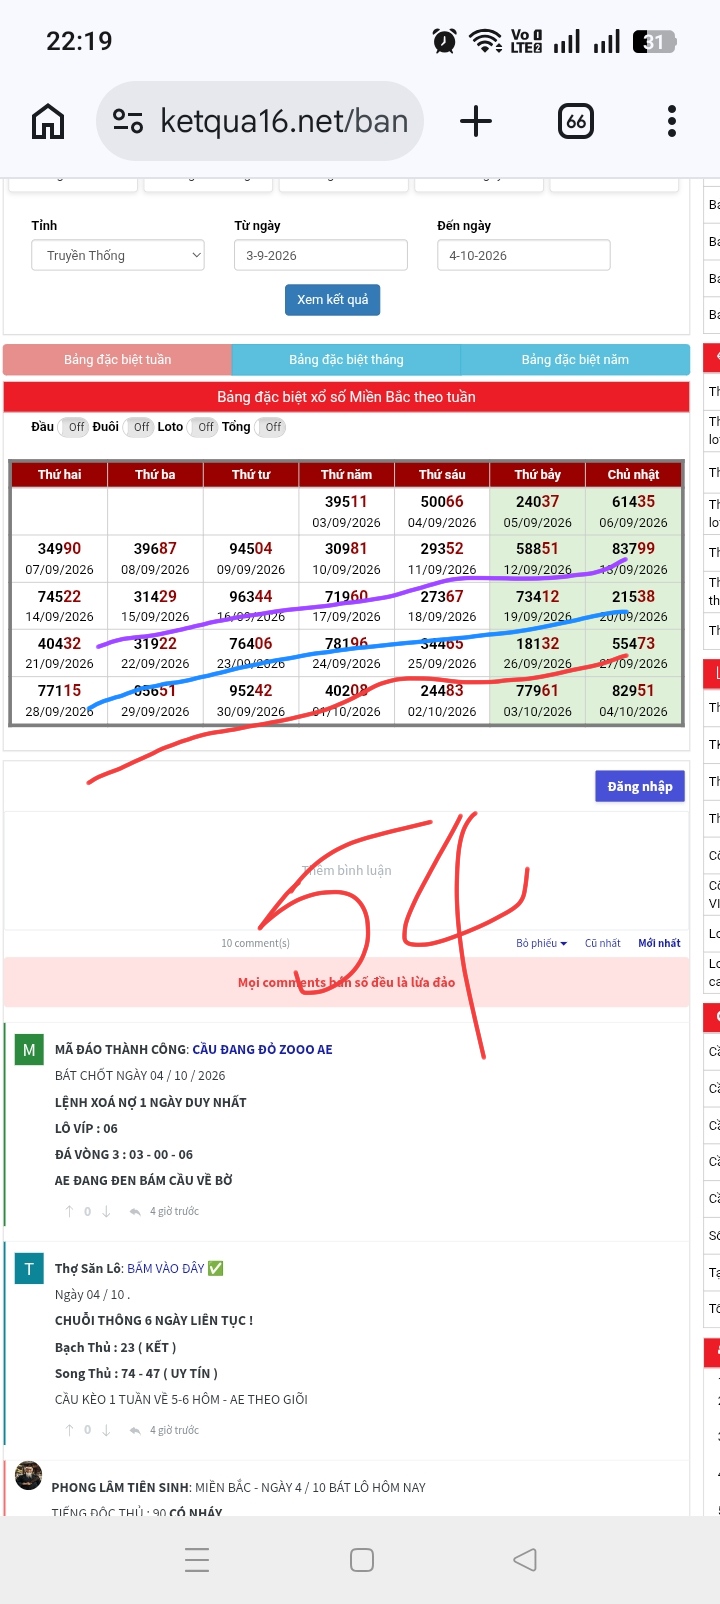This screenshot has height=1604, width=720.
Task: Select result cell 31429 on 15/09/2026
Action: [x=155, y=606]
